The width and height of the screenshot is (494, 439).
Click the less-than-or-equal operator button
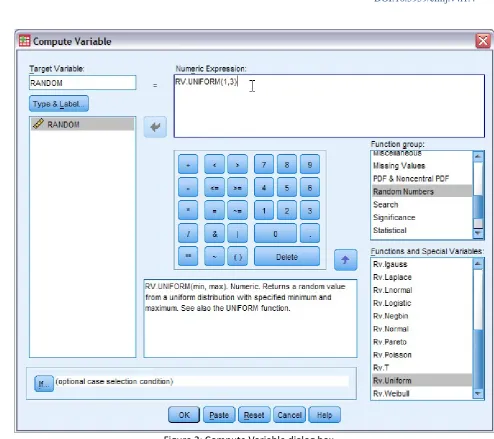pos(214,188)
